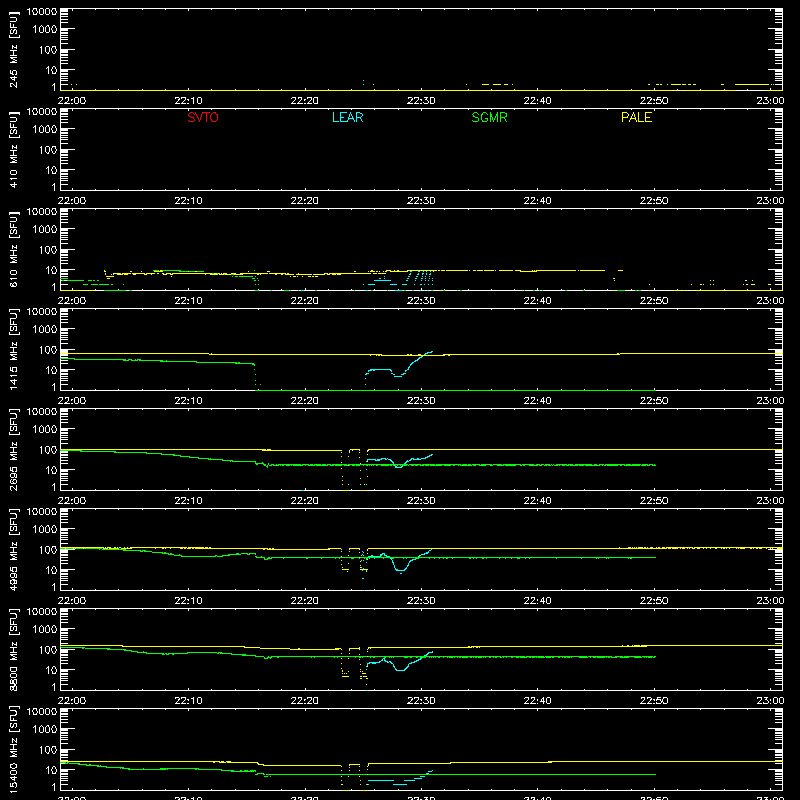
Task: Click 22:50 tick label under 8800 MHz panel
Action: pyautogui.click(x=654, y=701)
